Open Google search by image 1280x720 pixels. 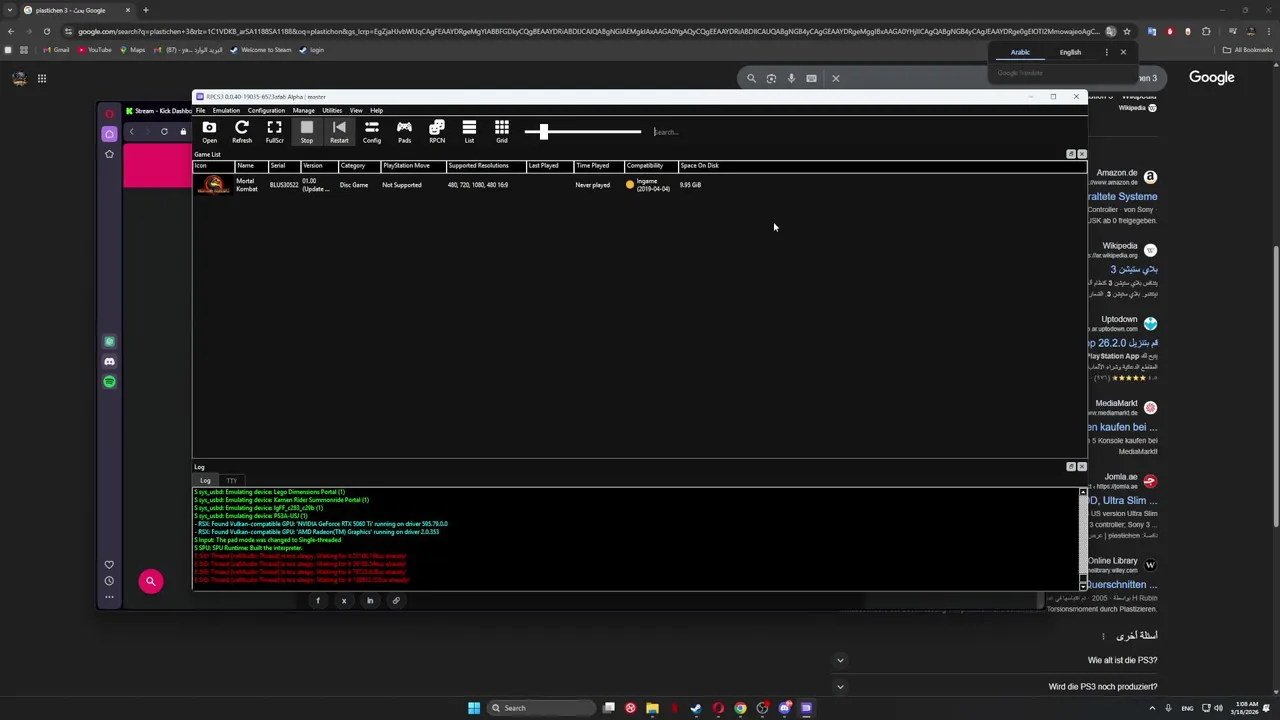(771, 78)
